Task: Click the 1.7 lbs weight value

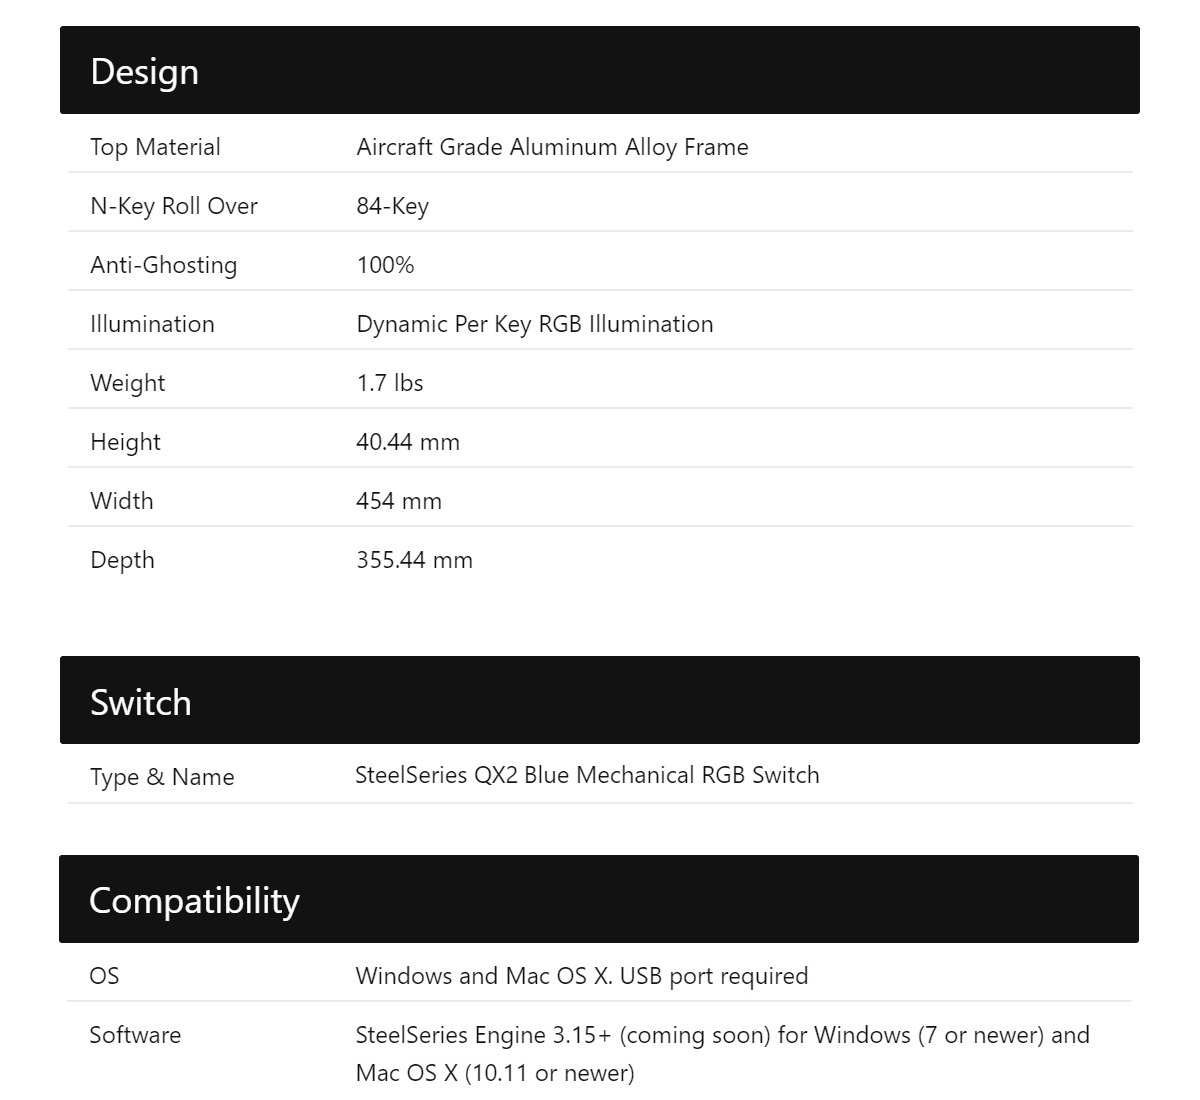Action: click(x=390, y=383)
